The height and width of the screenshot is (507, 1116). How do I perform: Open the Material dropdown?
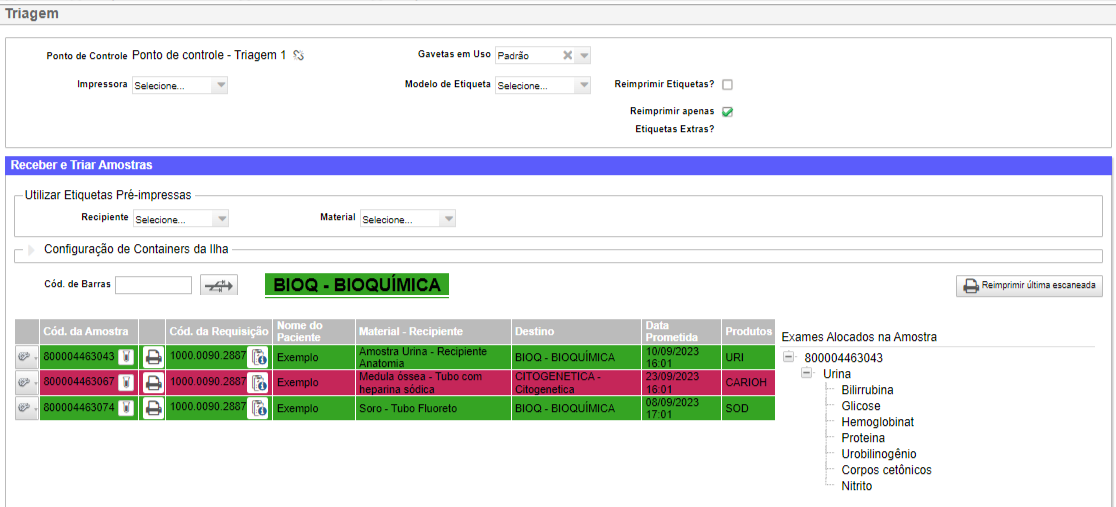408,219
